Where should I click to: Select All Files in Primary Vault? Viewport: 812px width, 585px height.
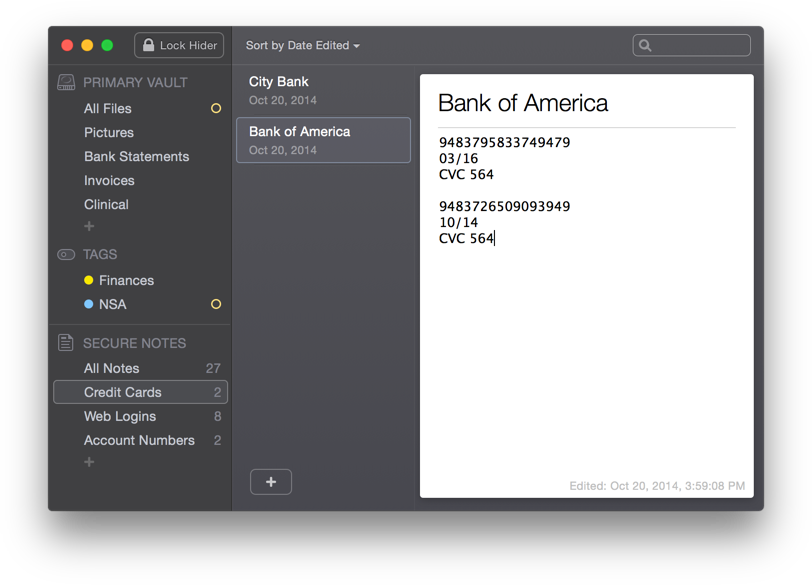pyautogui.click(x=108, y=109)
